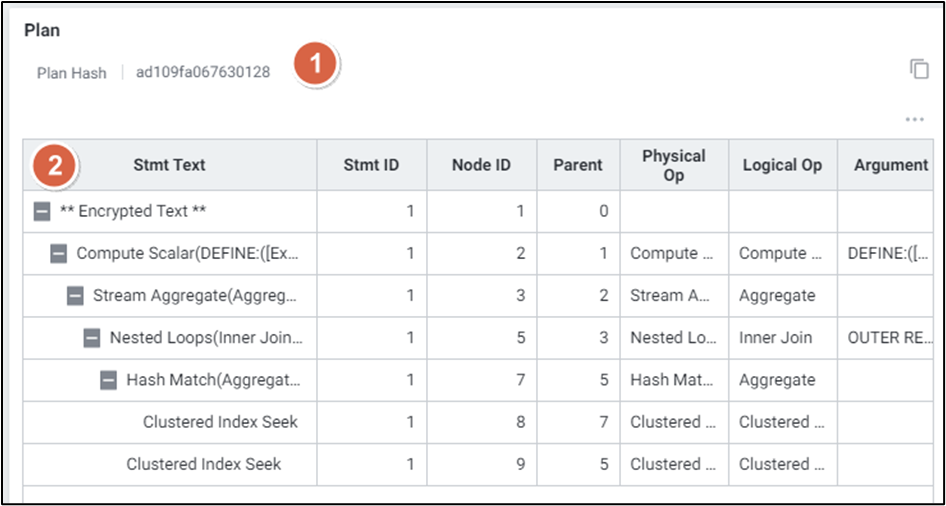946x506 pixels.
Task: Sort by Stmt Text column header
Action: [x=169, y=165]
